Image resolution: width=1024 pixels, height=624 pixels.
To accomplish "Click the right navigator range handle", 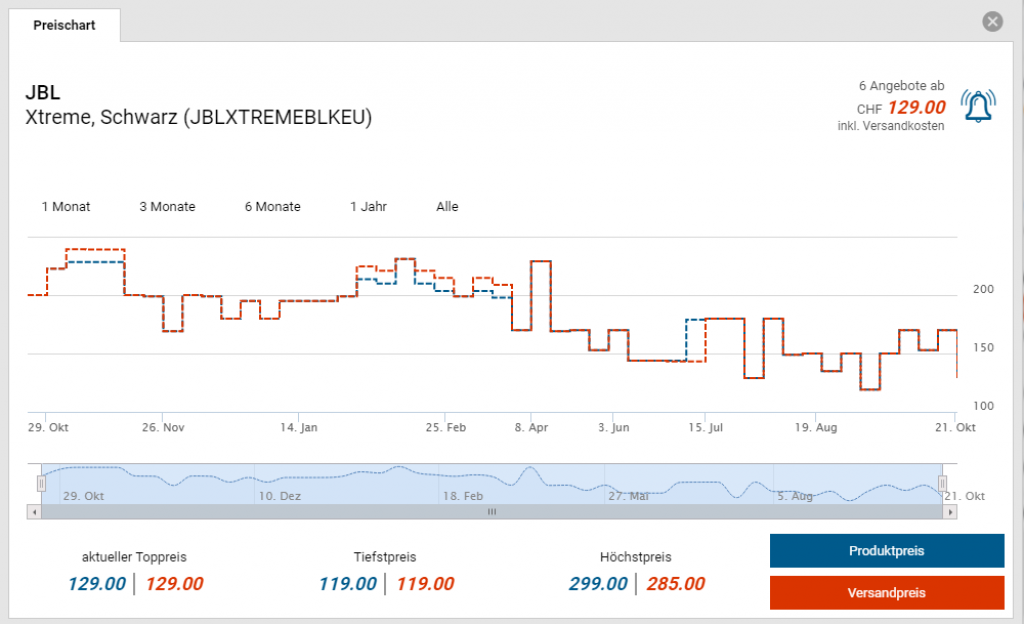I will pos(942,484).
